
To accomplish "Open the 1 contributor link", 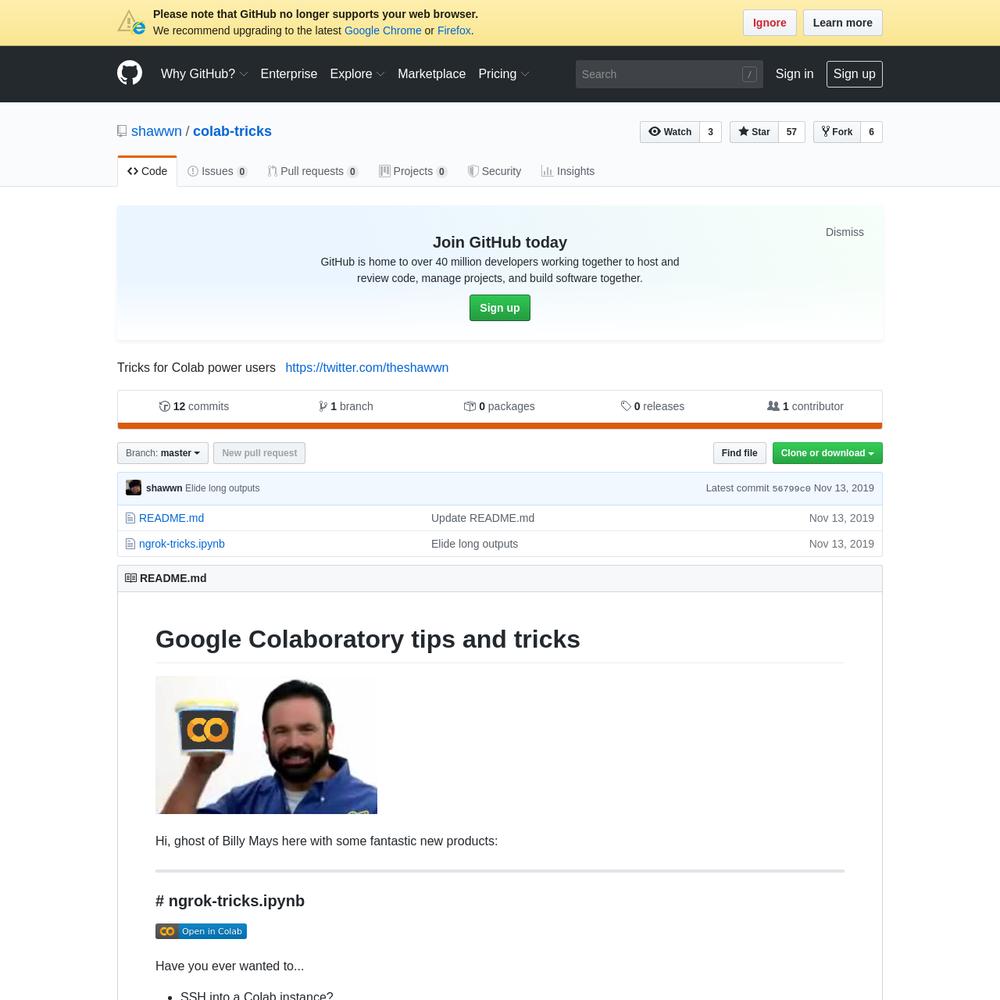I will click(805, 406).
